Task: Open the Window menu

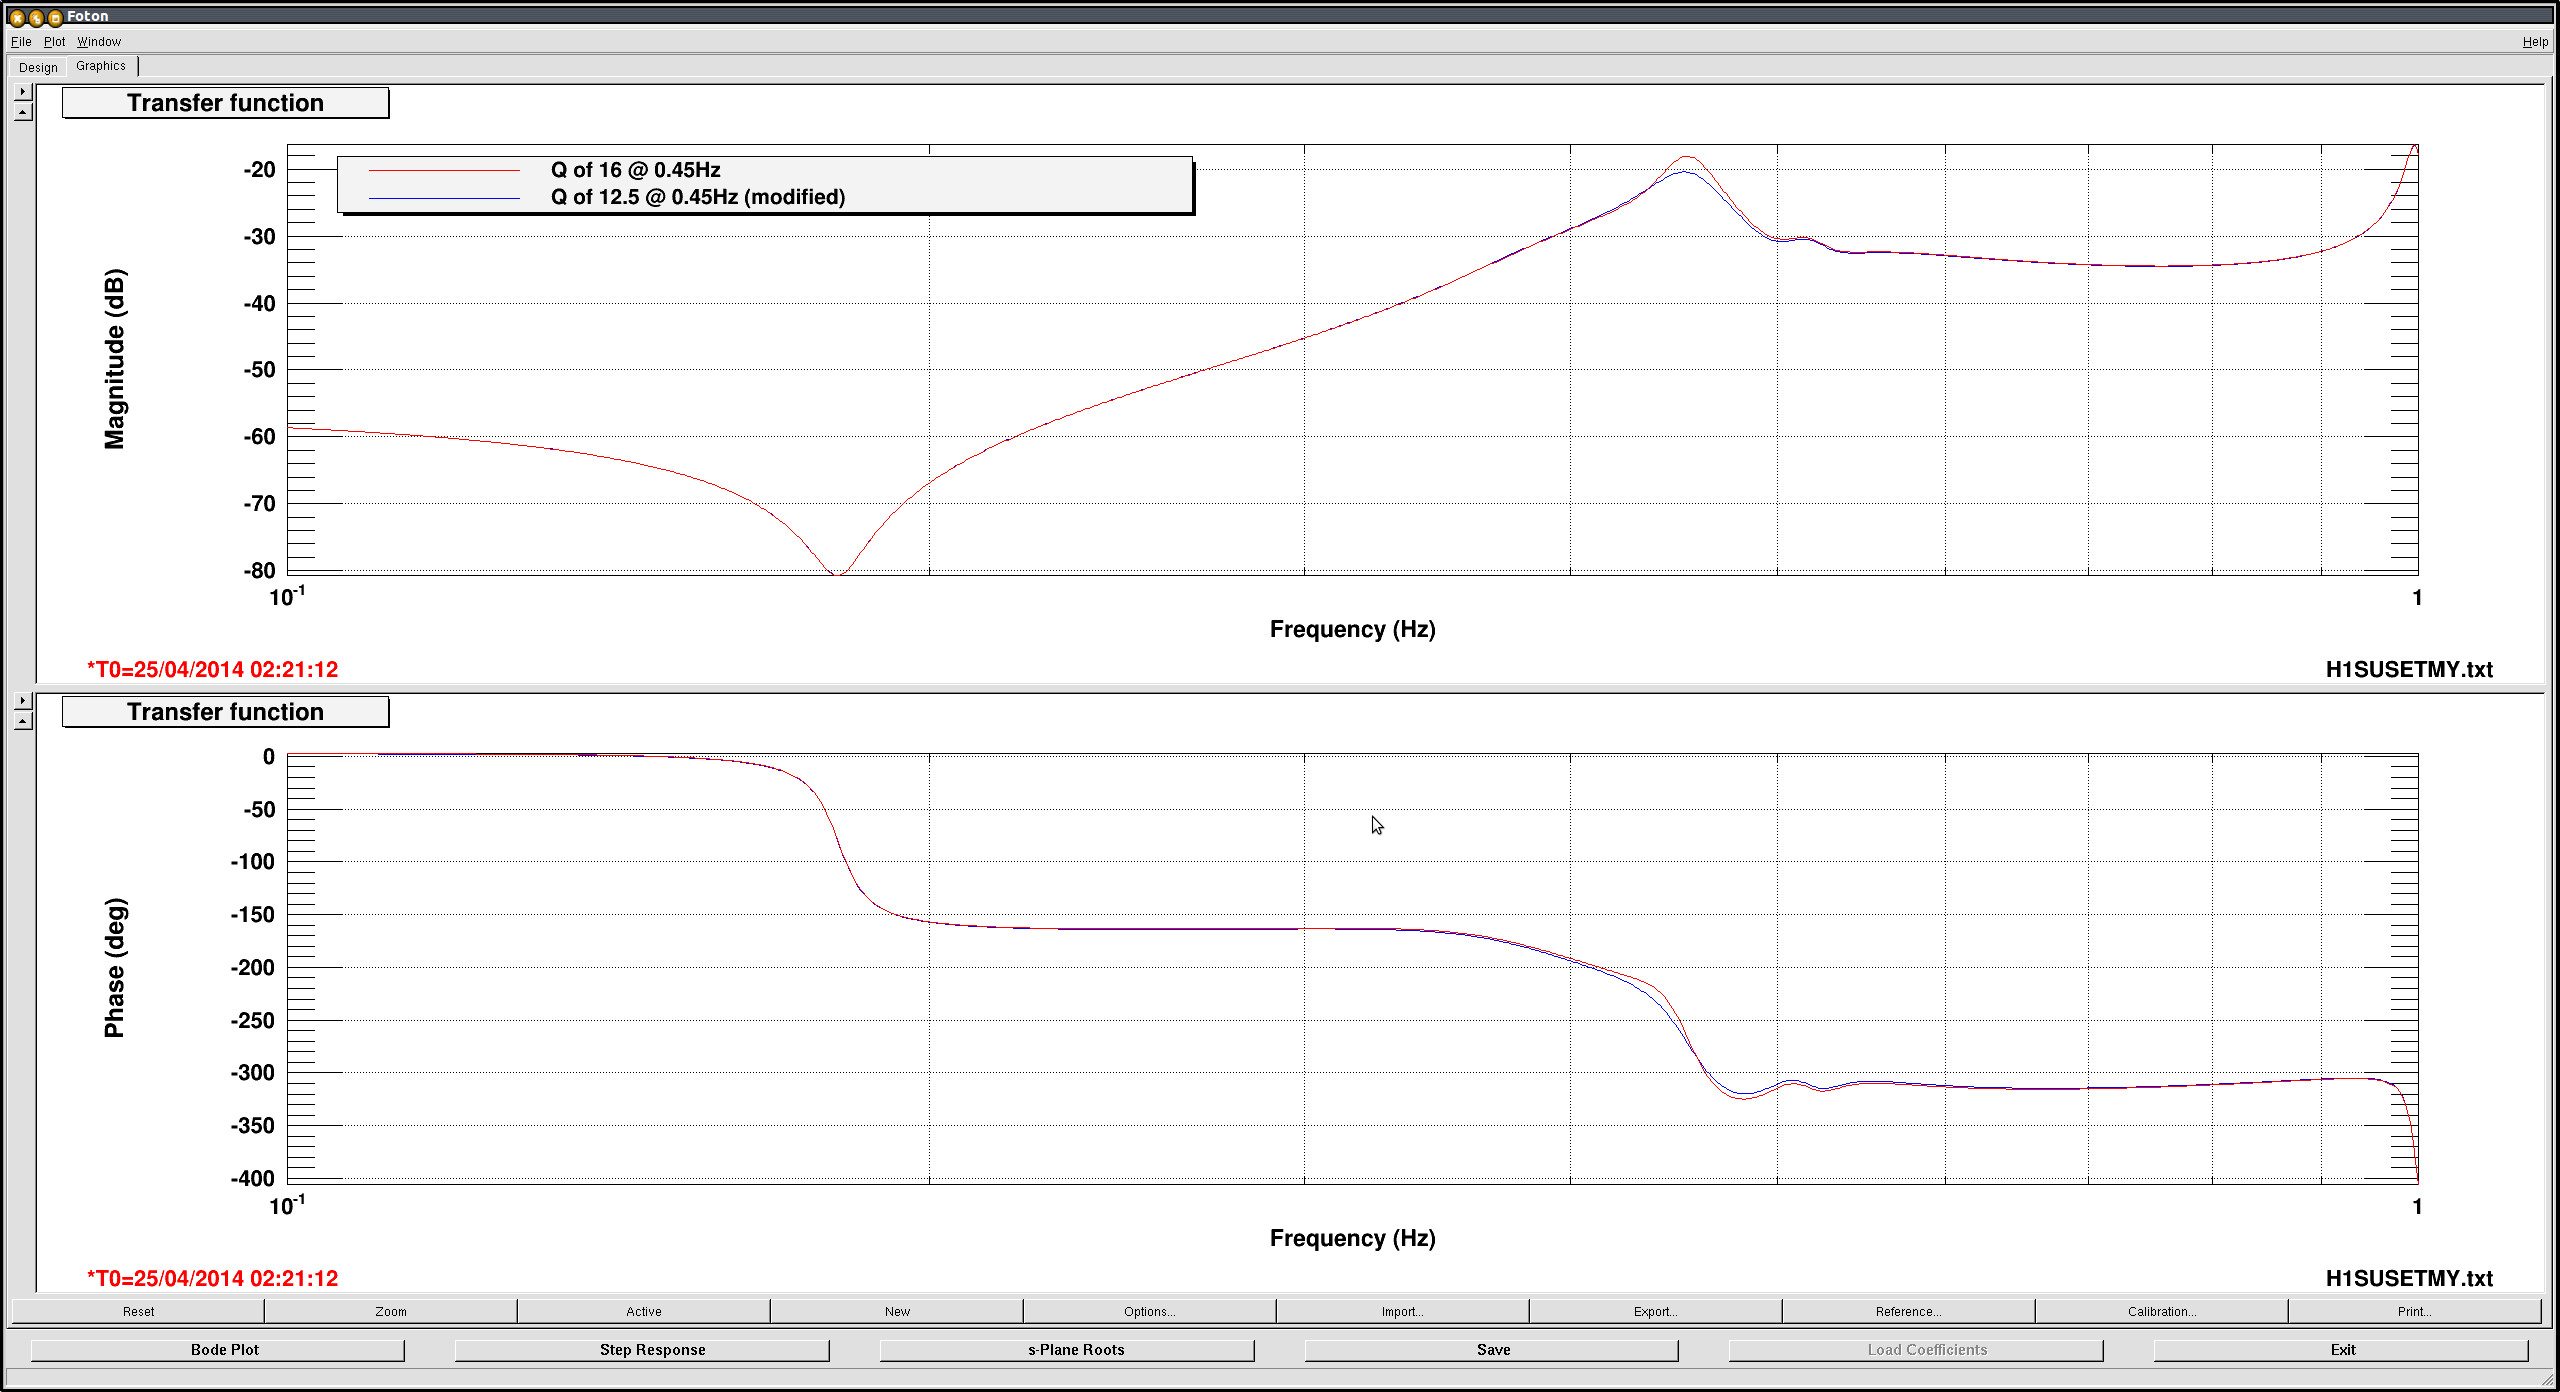Action: [x=99, y=42]
